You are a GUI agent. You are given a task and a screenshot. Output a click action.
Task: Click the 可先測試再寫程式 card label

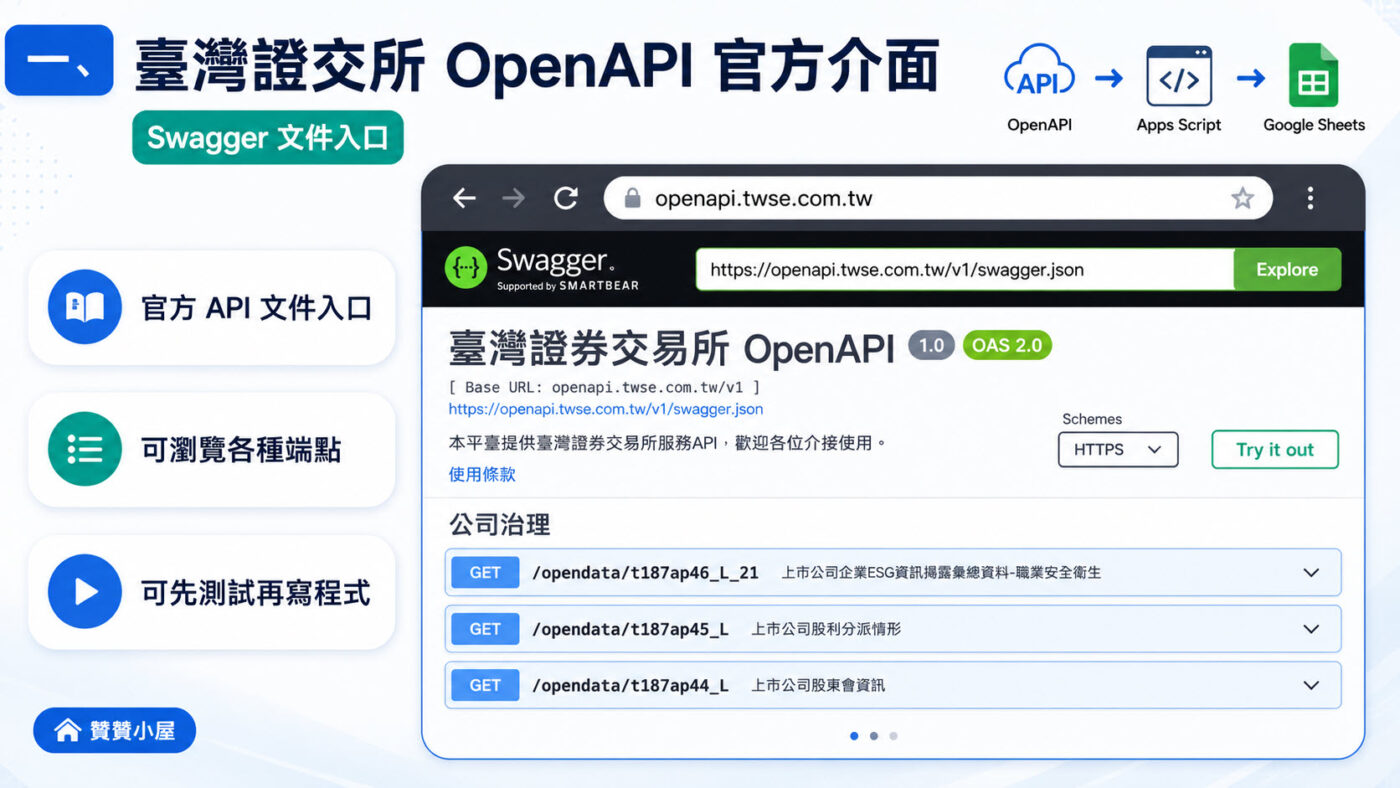(x=256, y=593)
